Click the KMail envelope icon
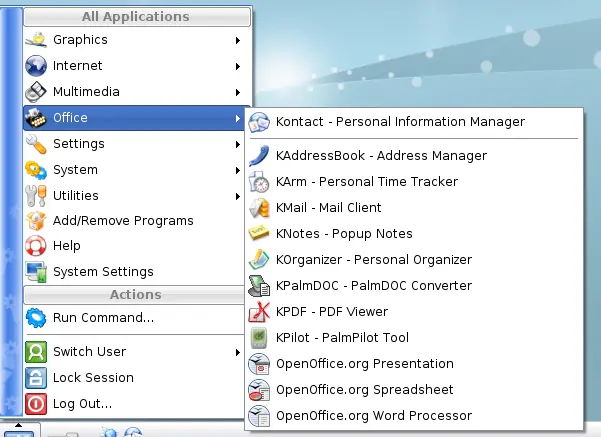 [x=259, y=208]
